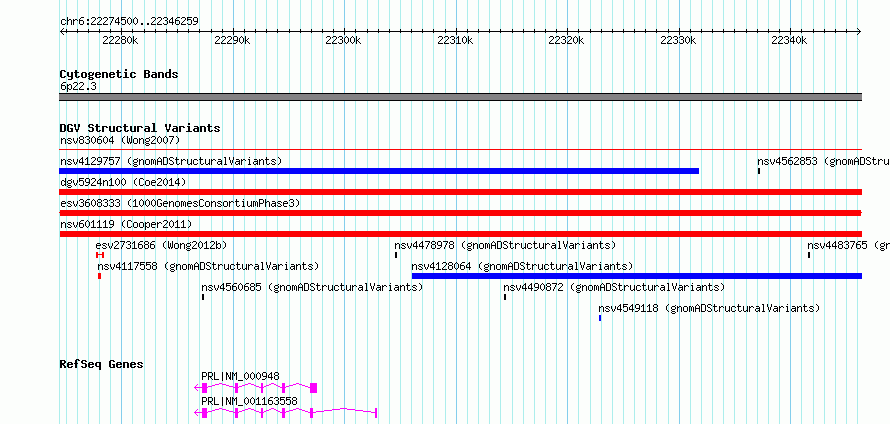890x424 pixels.
Task: Click the RefSeq Genes track title
Action: tap(101, 364)
